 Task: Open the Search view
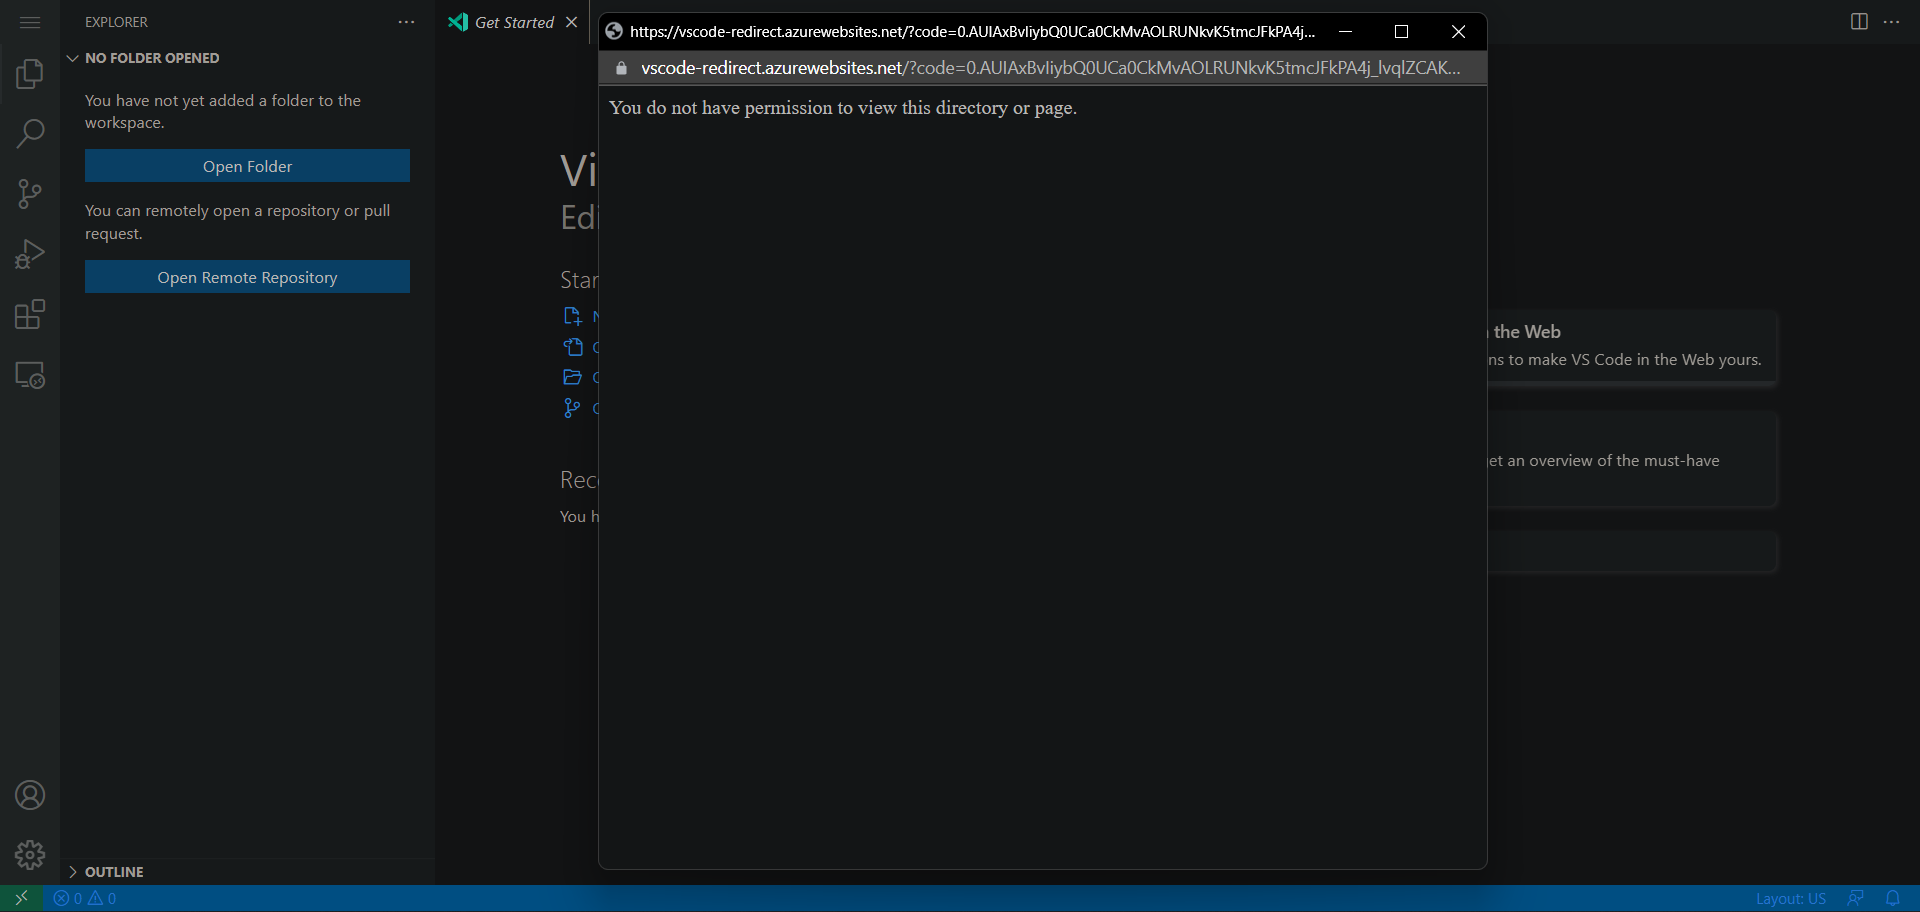[x=30, y=133]
